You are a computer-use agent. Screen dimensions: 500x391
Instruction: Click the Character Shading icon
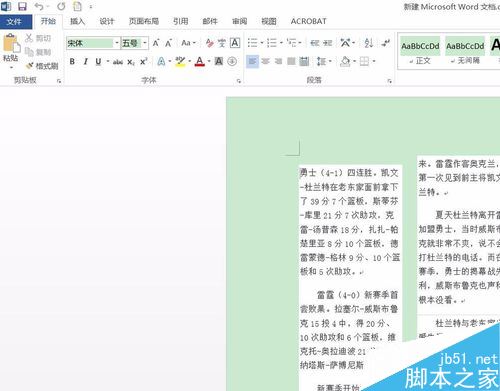click(219, 62)
